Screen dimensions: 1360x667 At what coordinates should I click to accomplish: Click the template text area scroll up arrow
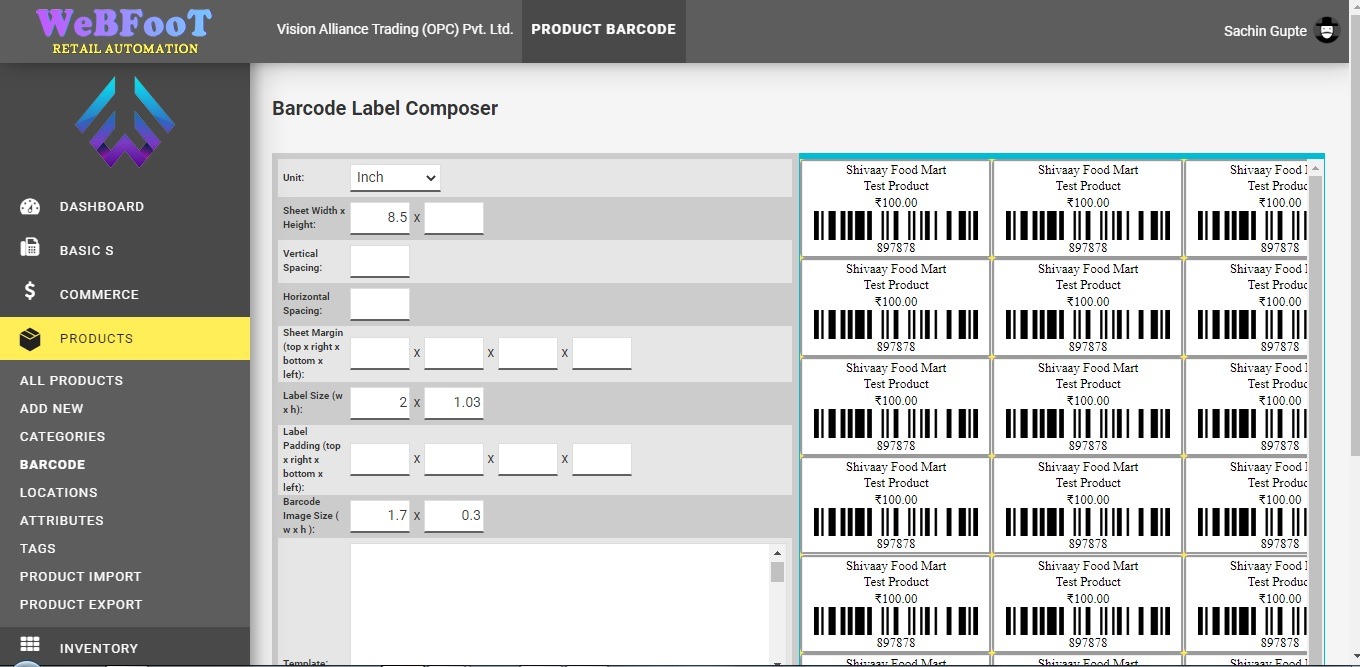(x=777, y=553)
